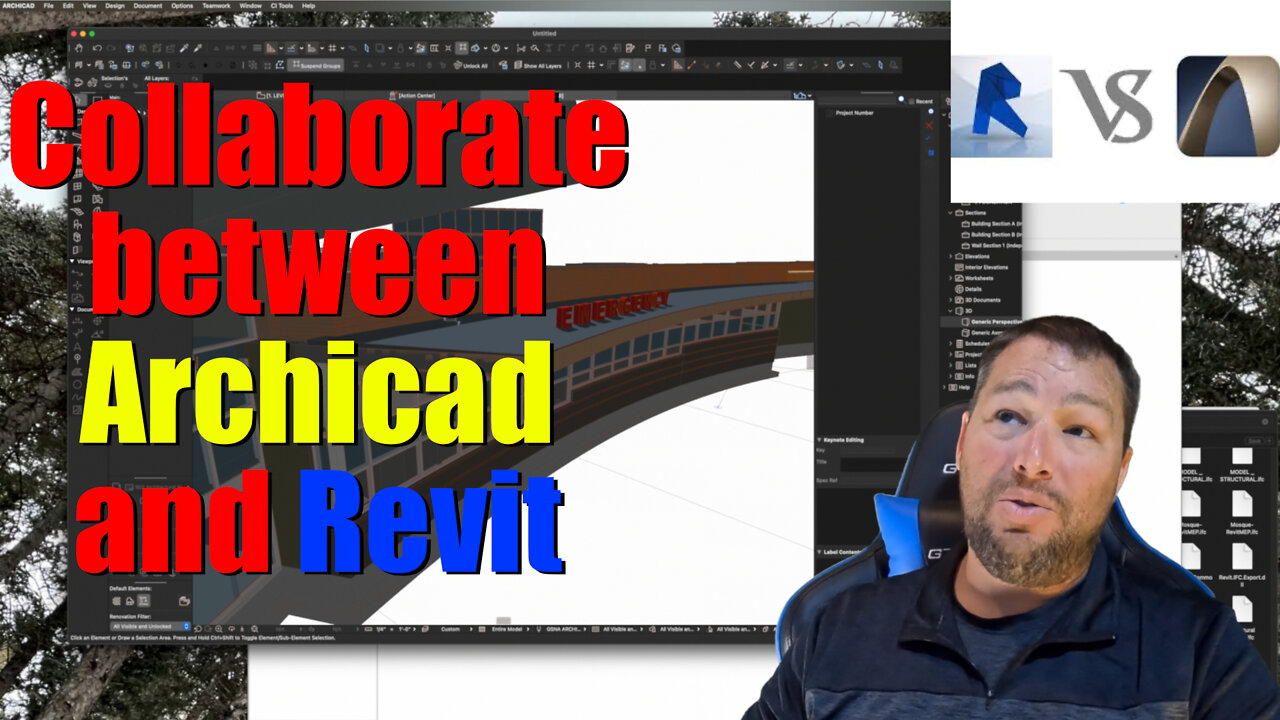Click the blue checkmark icon in side strip

pyautogui.click(x=930, y=139)
